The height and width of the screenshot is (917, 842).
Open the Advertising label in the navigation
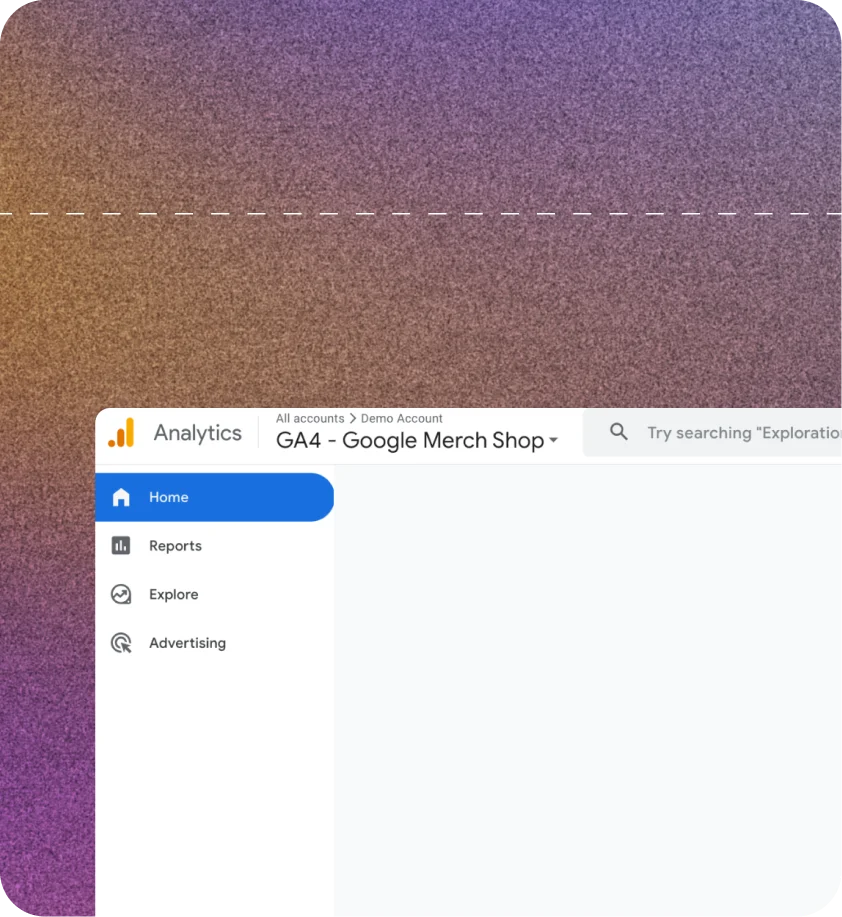tap(187, 643)
